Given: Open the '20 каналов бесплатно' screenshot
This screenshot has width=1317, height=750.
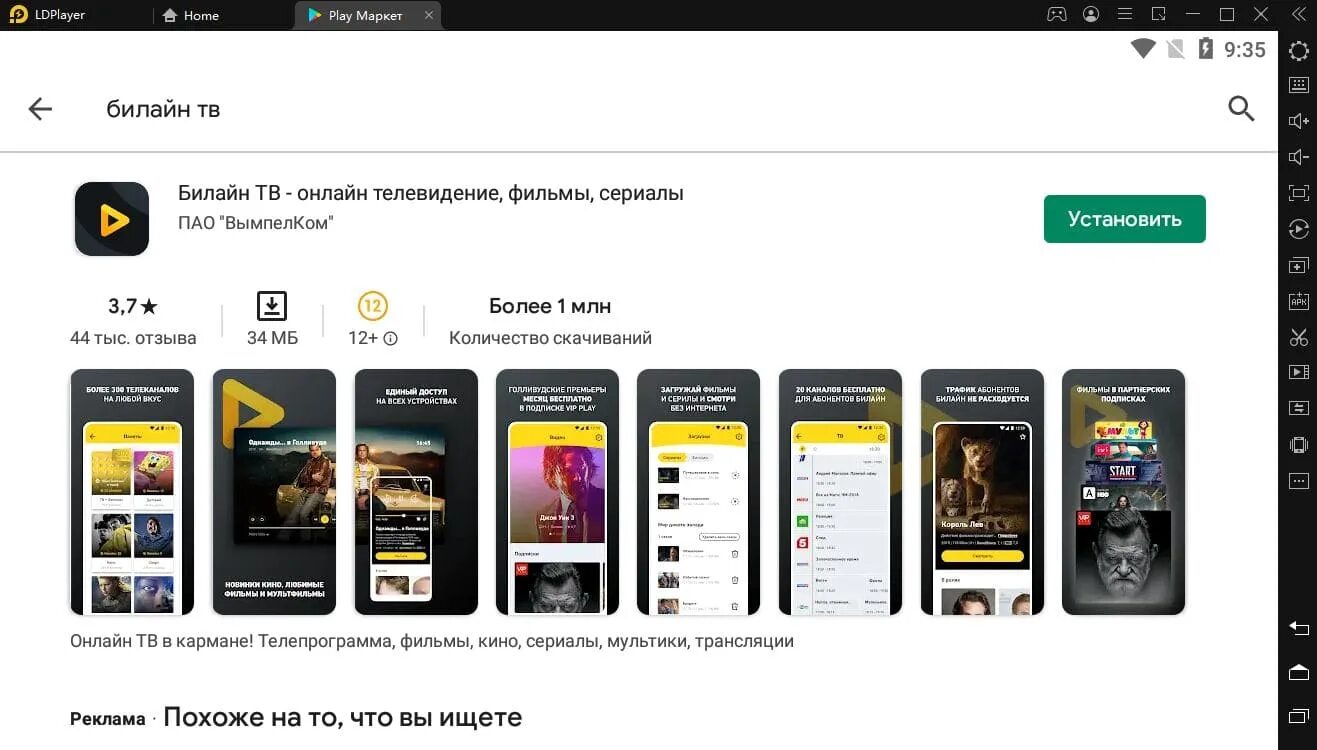Looking at the screenshot, I should point(841,492).
